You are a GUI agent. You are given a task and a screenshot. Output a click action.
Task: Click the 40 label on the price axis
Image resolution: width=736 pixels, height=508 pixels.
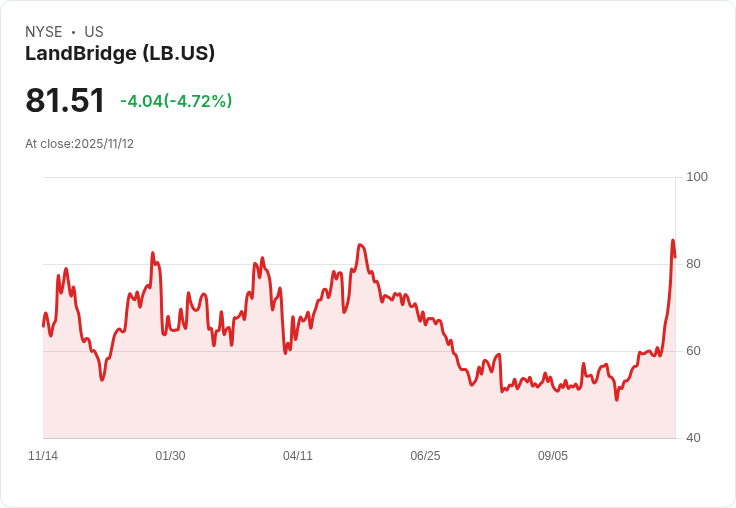click(x=694, y=438)
